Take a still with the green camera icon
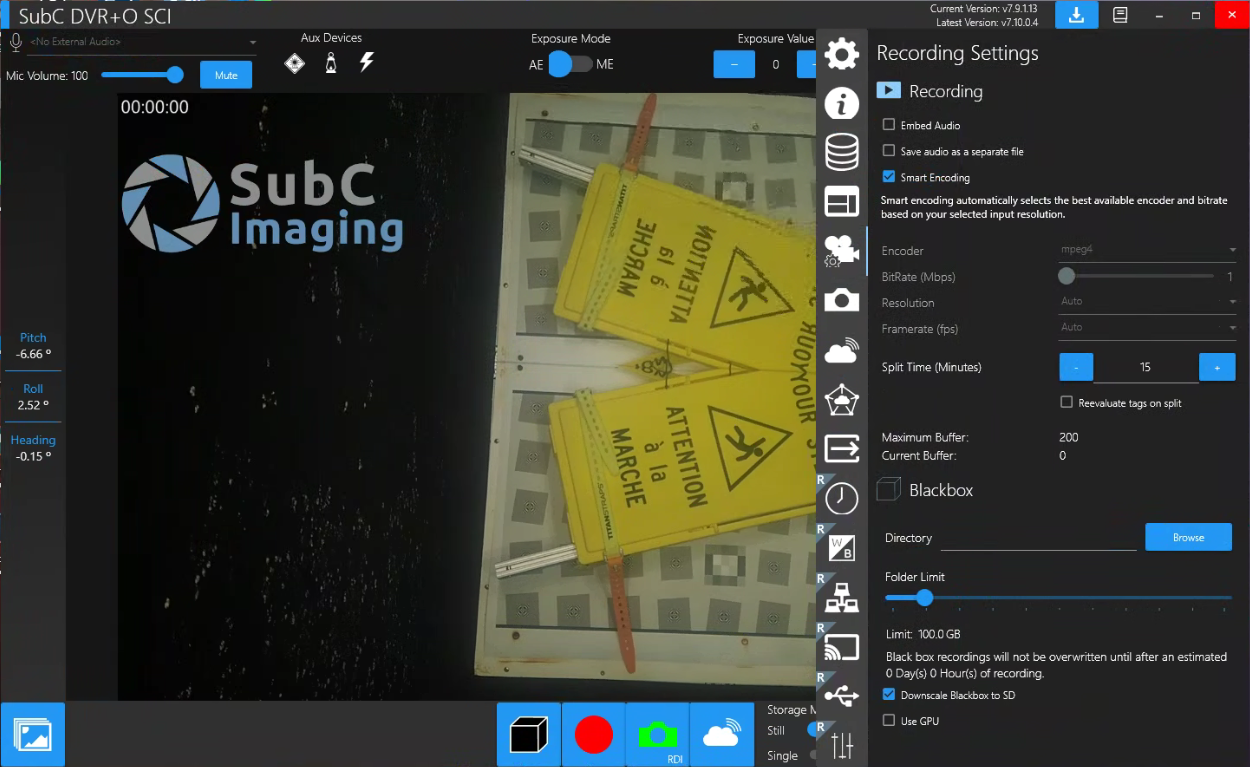This screenshot has height=767, width=1250. click(x=657, y=735)
